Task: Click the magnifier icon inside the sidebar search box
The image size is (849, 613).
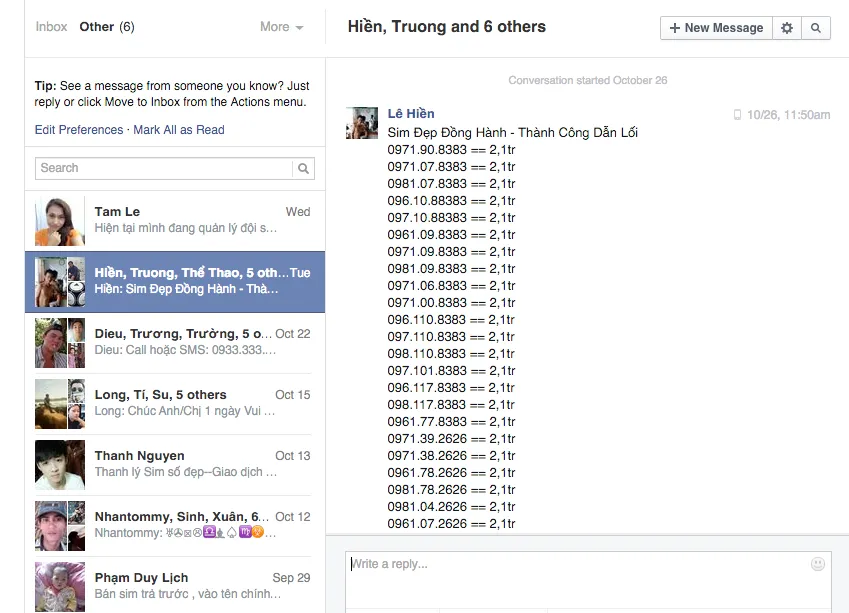Action: pos(303,168)
